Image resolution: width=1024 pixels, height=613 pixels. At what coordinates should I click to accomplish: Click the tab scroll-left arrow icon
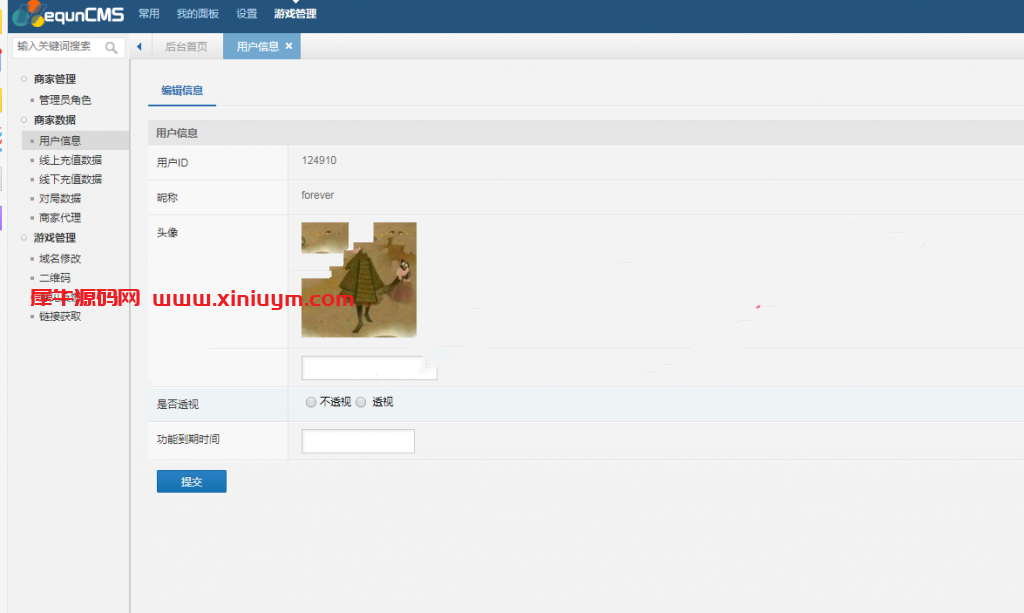click(x=138, y=47)
